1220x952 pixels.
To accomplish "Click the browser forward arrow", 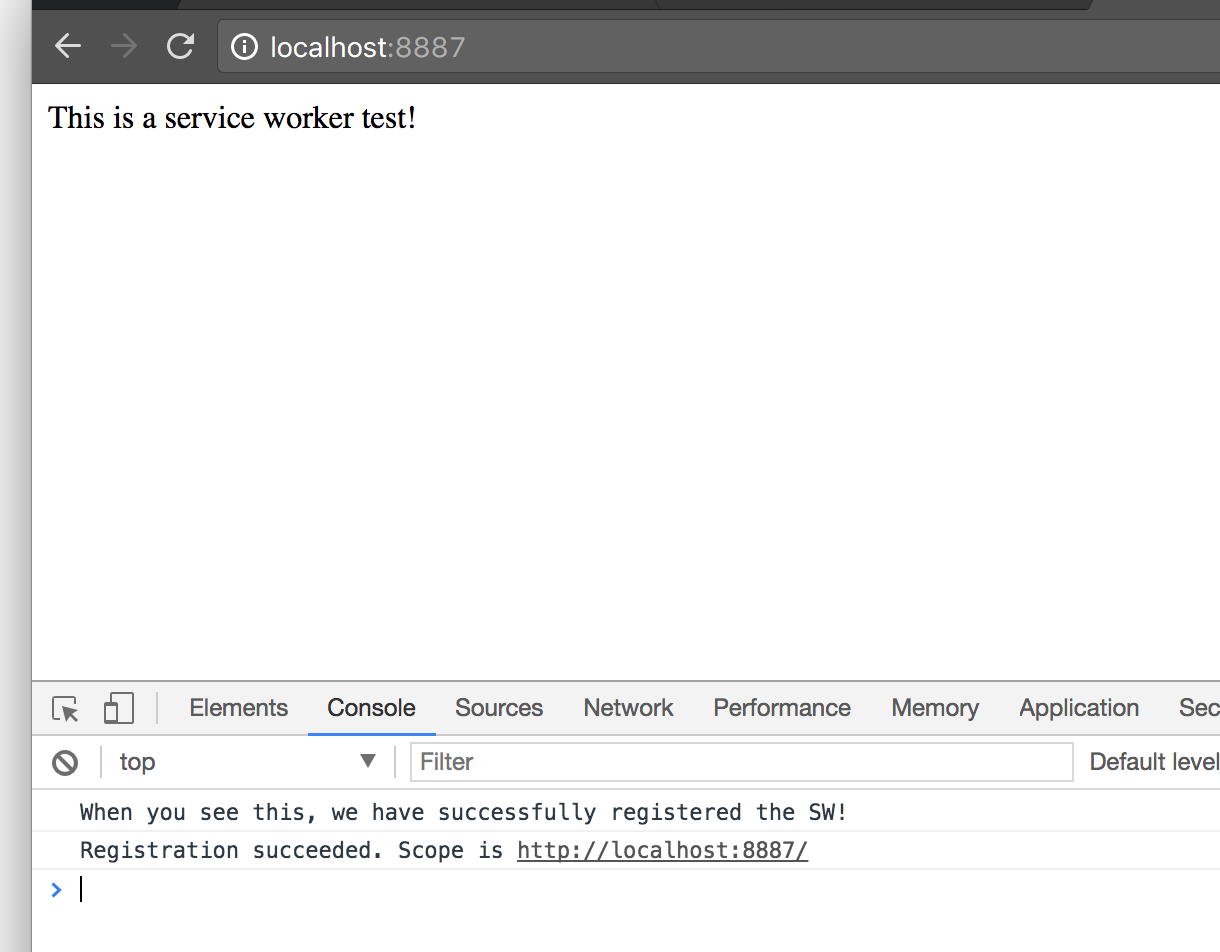I will [x=124, y=46].
